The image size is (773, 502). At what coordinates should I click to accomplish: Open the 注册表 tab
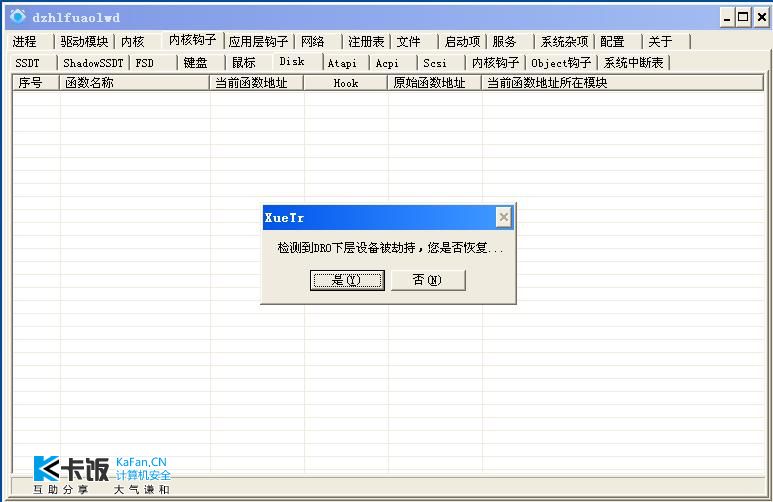(x=366, y=42)
